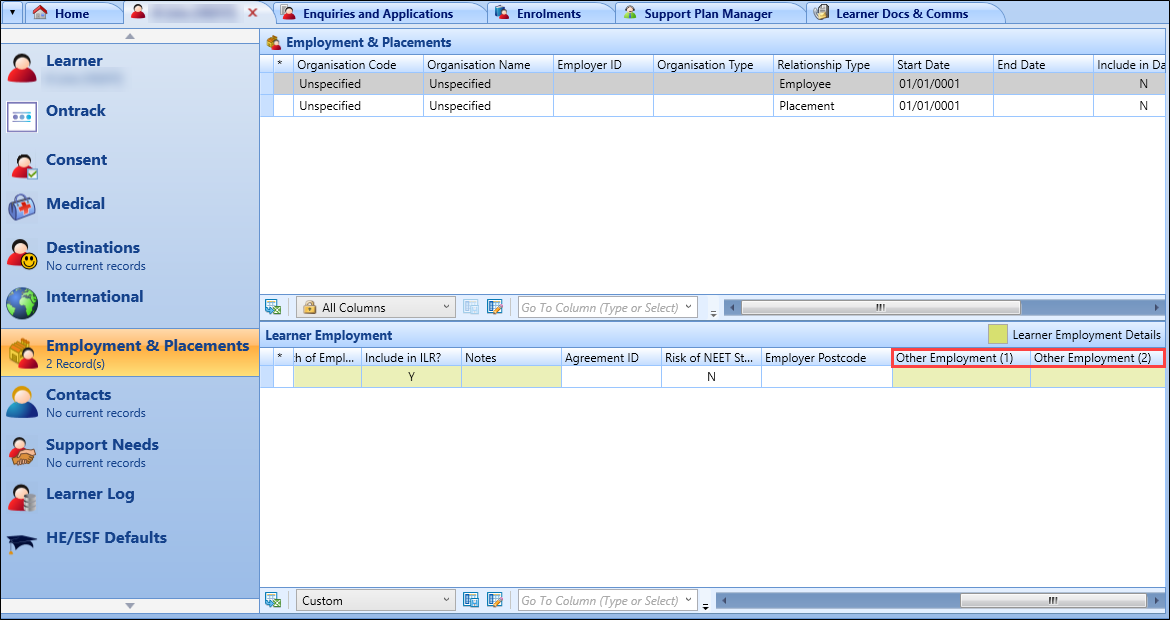Sort by Organisation Code column header
The height and width of the screenshot is (620, 1170).
click(358, 65)
